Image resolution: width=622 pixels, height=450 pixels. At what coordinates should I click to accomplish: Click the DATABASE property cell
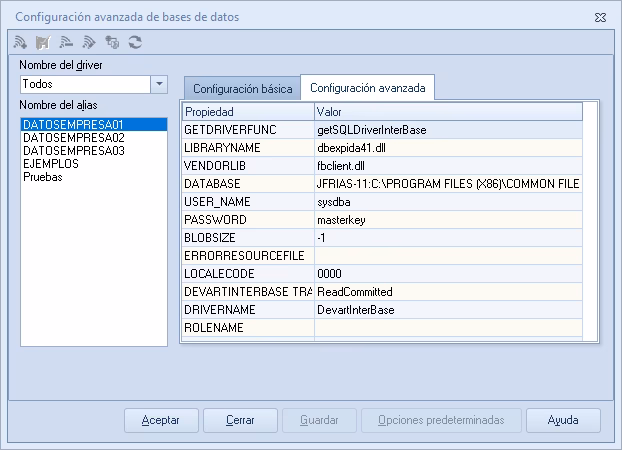(x=248, y=184)
